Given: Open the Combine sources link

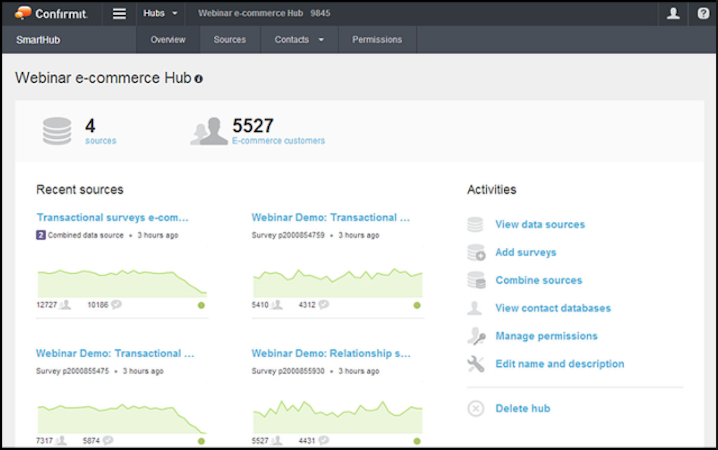Looking at the screenshot, I should [538, 280].
